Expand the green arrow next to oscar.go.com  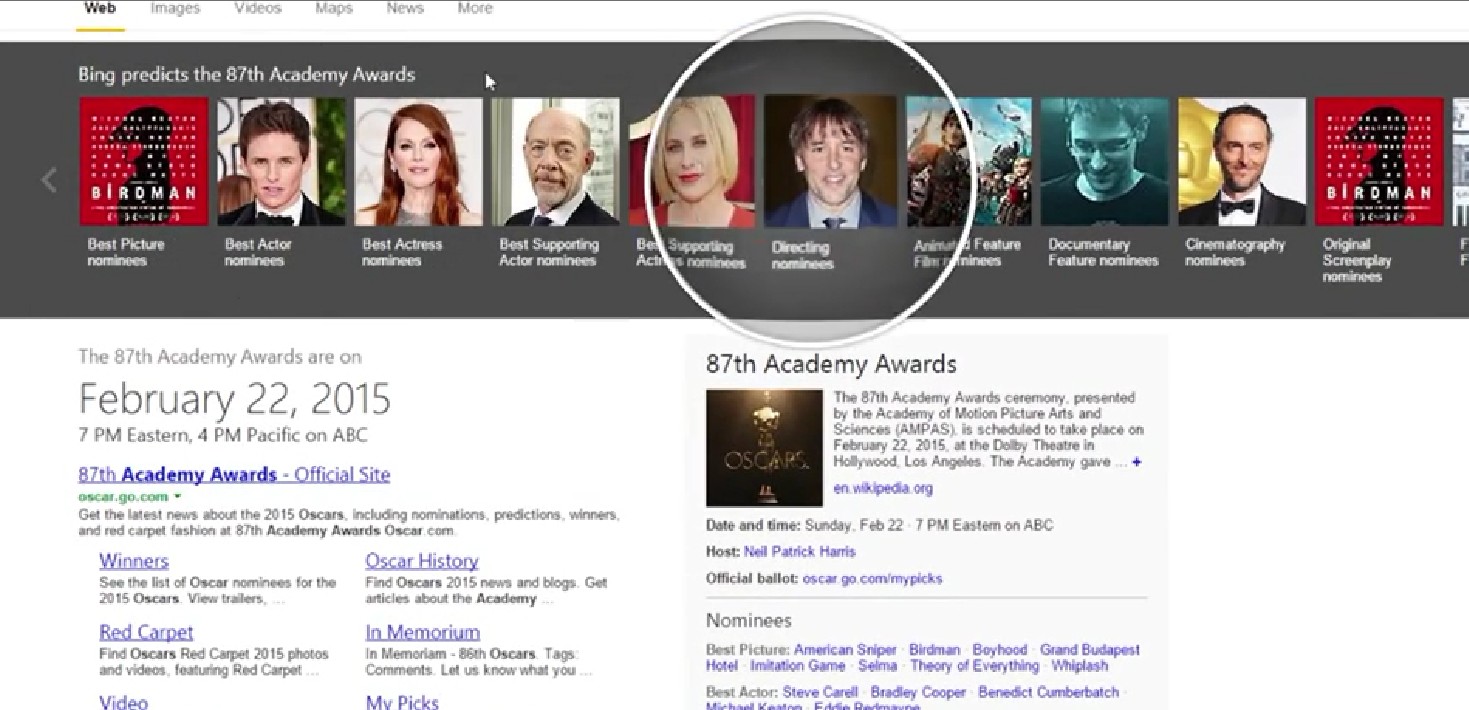(x=177, y=496)
